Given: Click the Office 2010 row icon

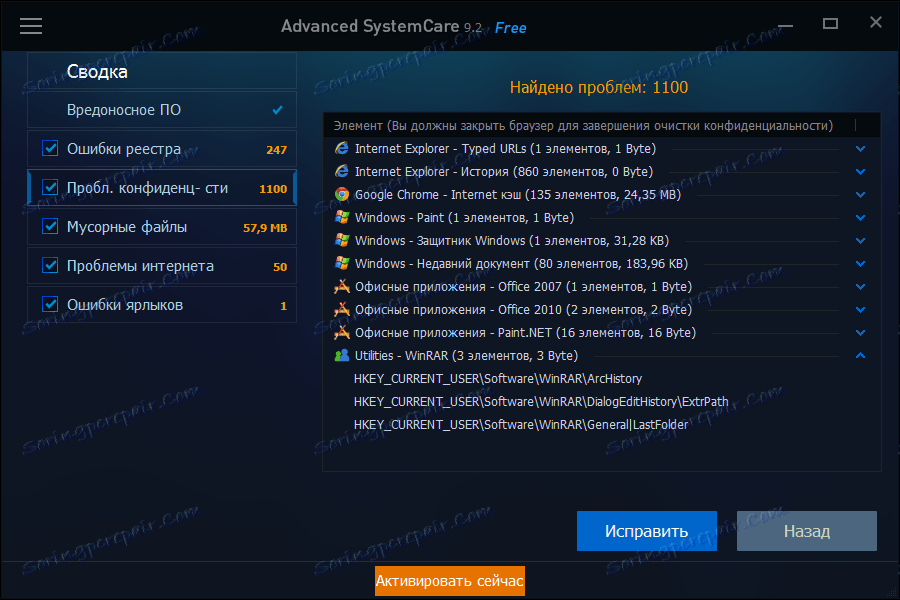Looking at the screenshot, I should point(342,309).
